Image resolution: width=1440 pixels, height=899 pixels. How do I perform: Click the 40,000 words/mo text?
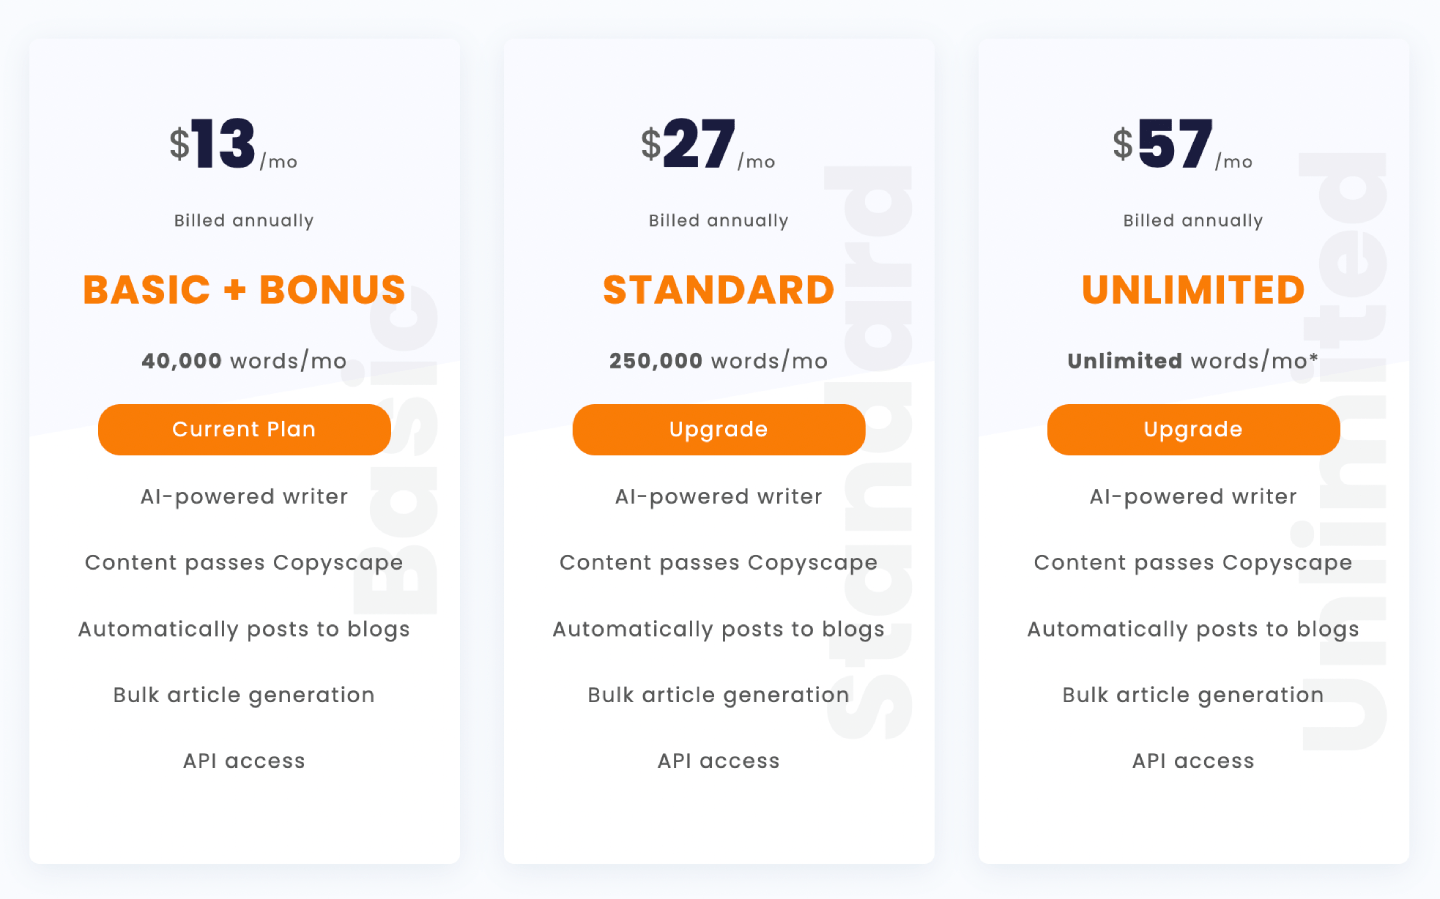(x=244, y=361)
